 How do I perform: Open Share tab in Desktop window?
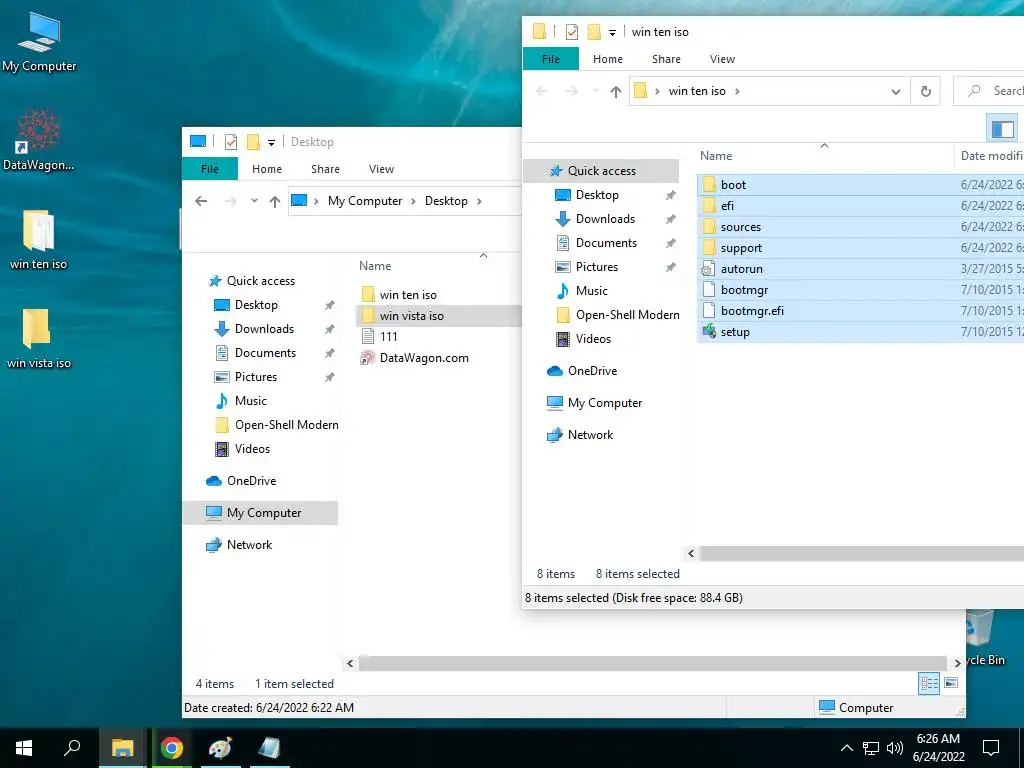(x=325, y=169)
